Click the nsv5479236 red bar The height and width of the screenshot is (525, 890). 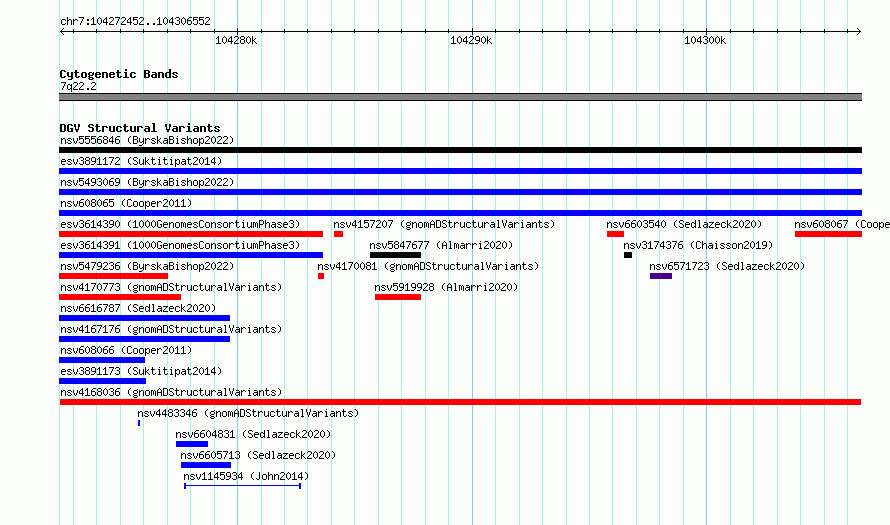114,276
